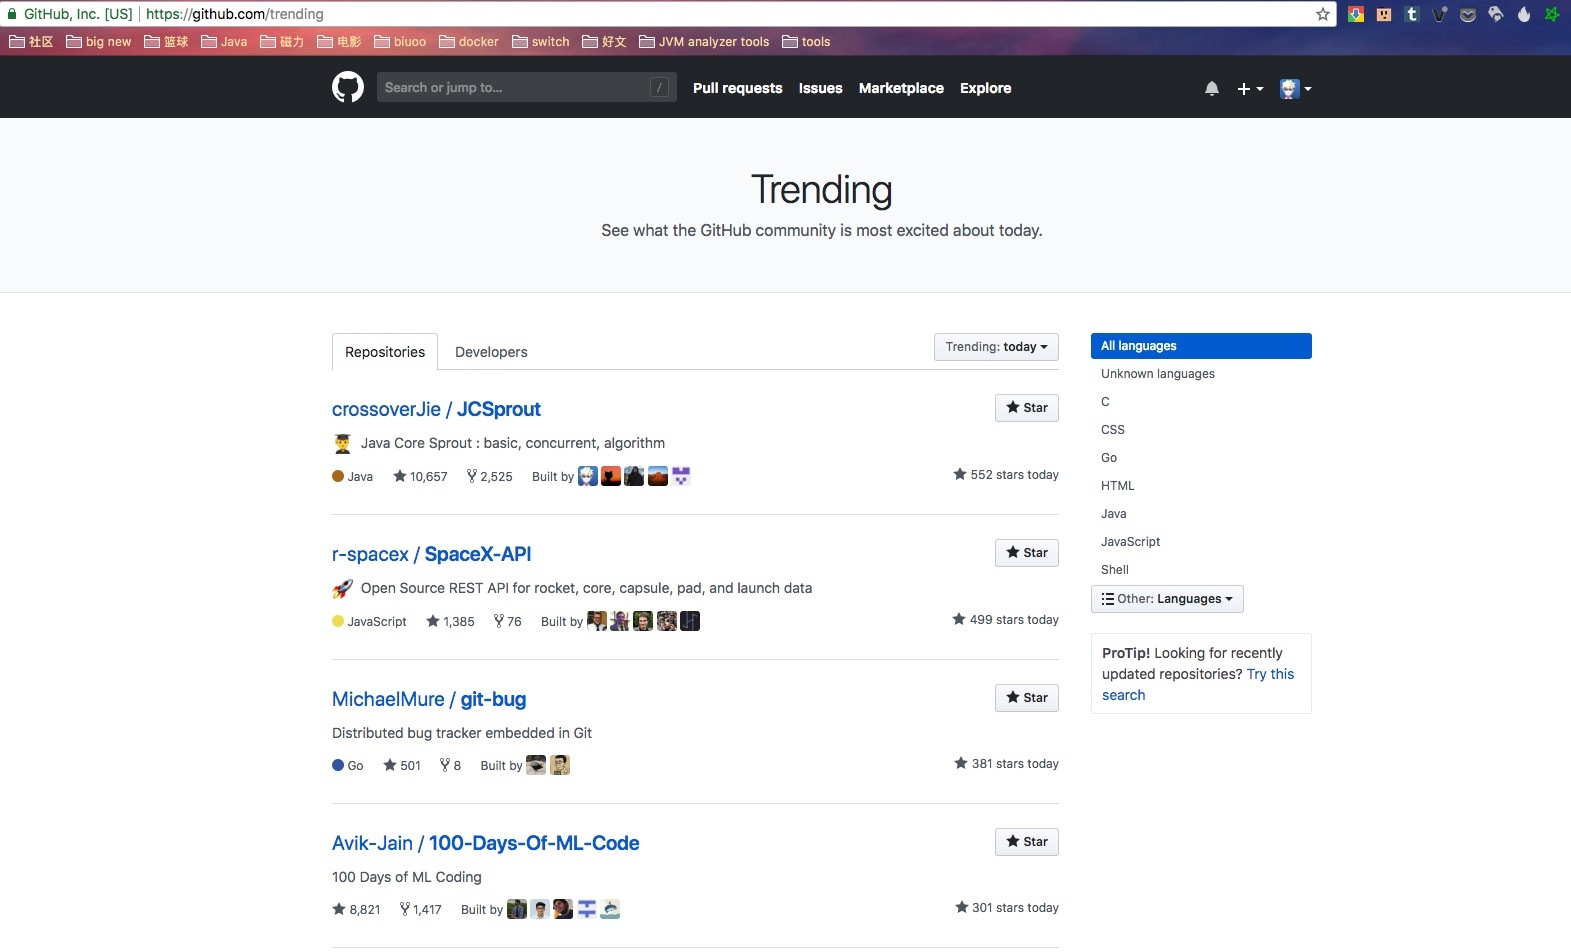Viewport: 1571px width, 952px height.
Task: Click the forks count 76 for SpaceX-API
Action: 508,622
